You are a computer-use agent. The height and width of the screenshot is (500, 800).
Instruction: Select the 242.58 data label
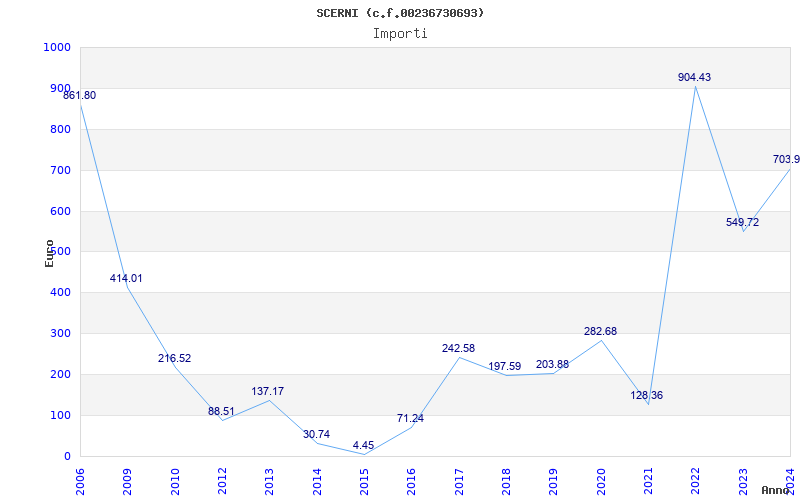tap(458, 348)
